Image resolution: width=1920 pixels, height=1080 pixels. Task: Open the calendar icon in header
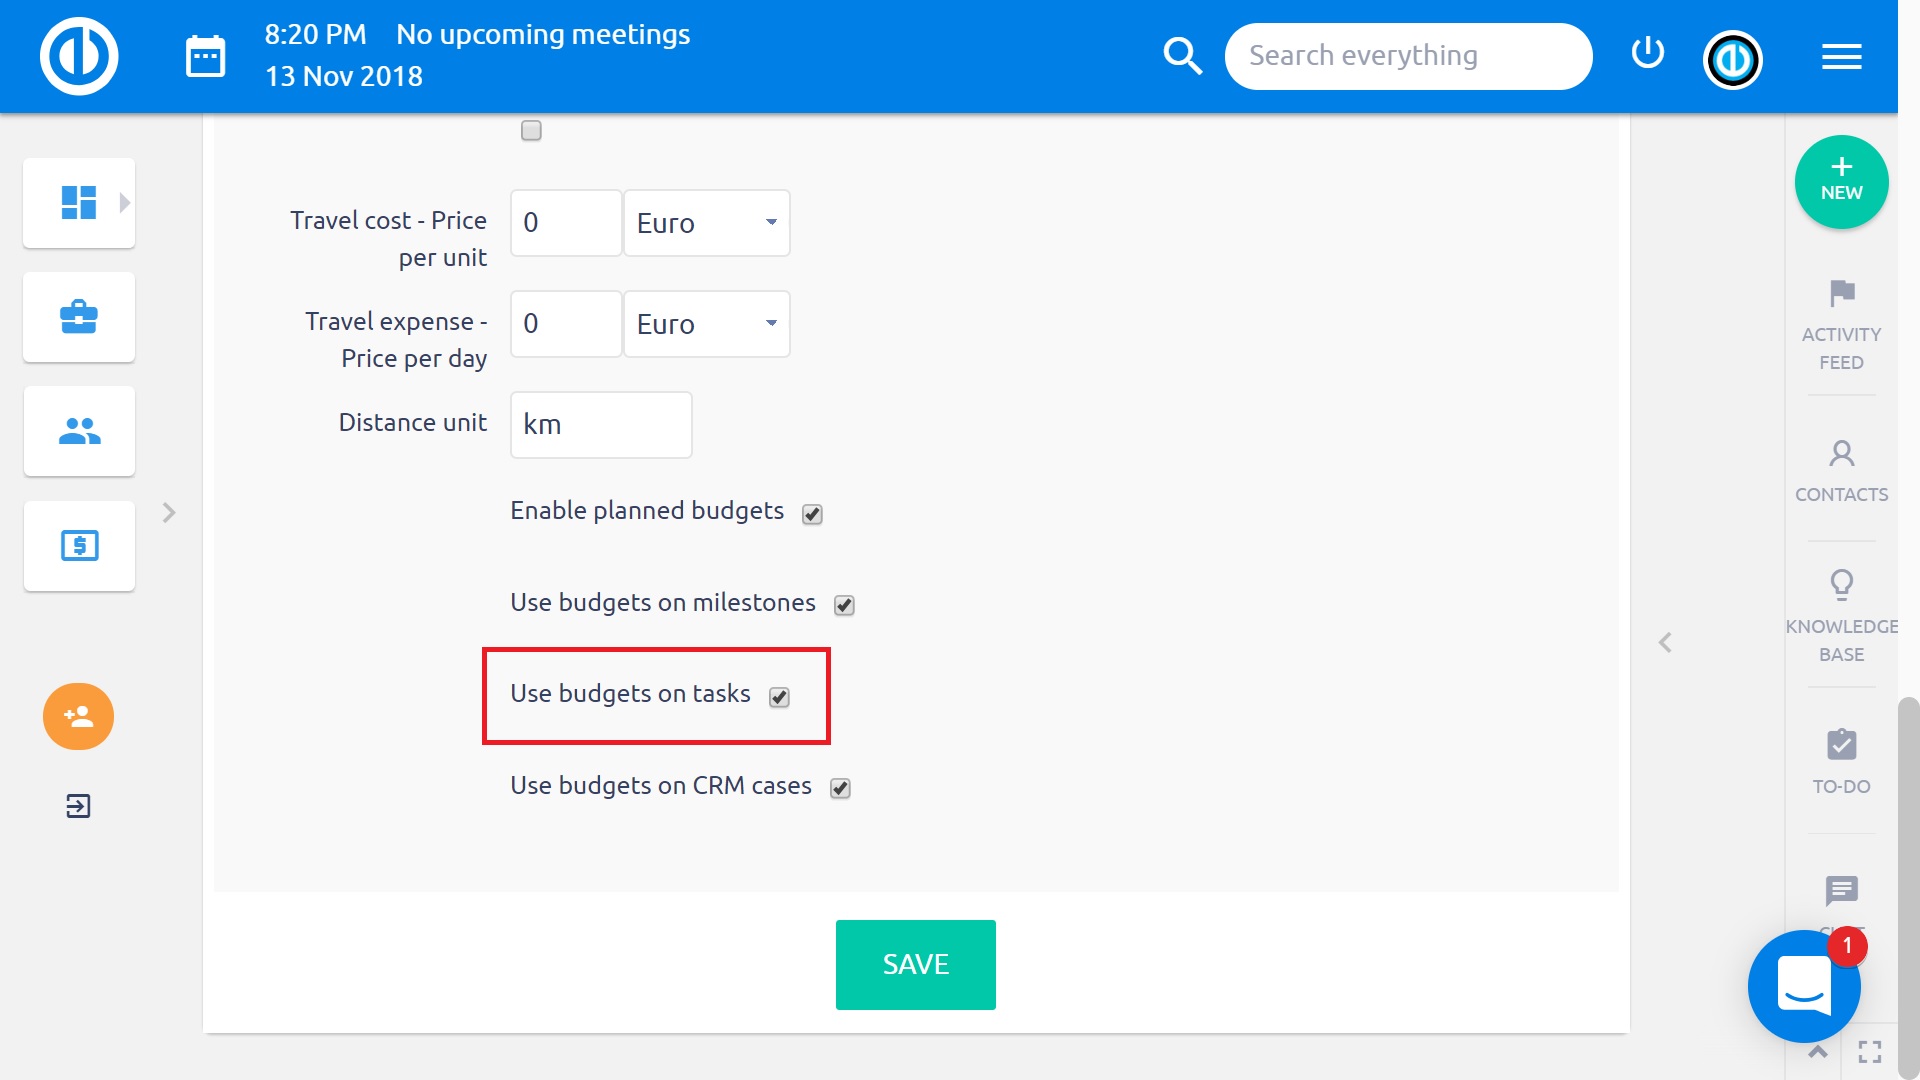[206, 56]
